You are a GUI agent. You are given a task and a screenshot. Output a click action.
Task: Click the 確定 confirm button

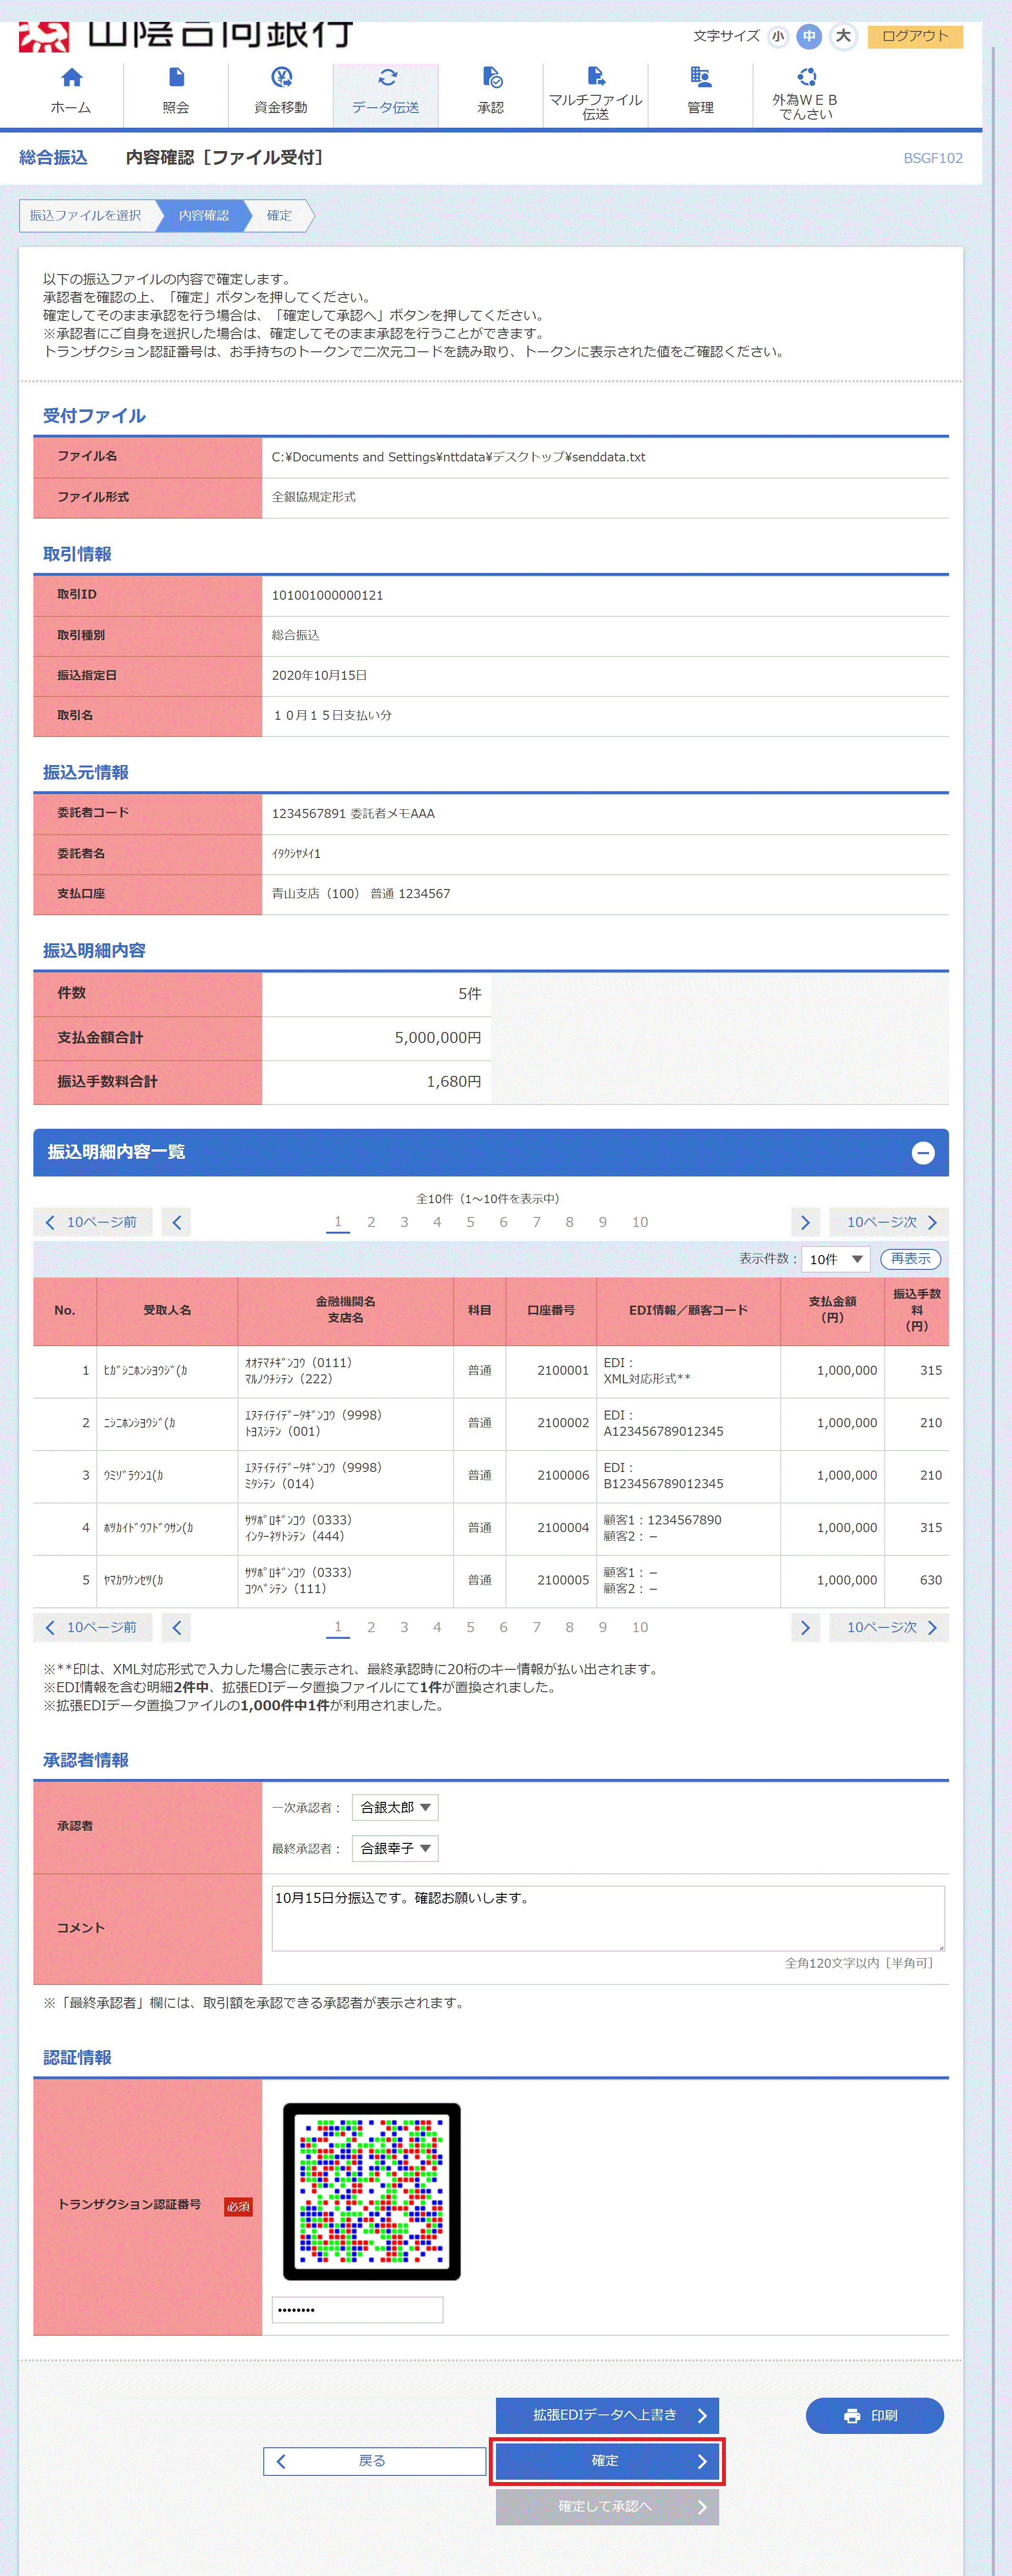(x=607, y=2461)
